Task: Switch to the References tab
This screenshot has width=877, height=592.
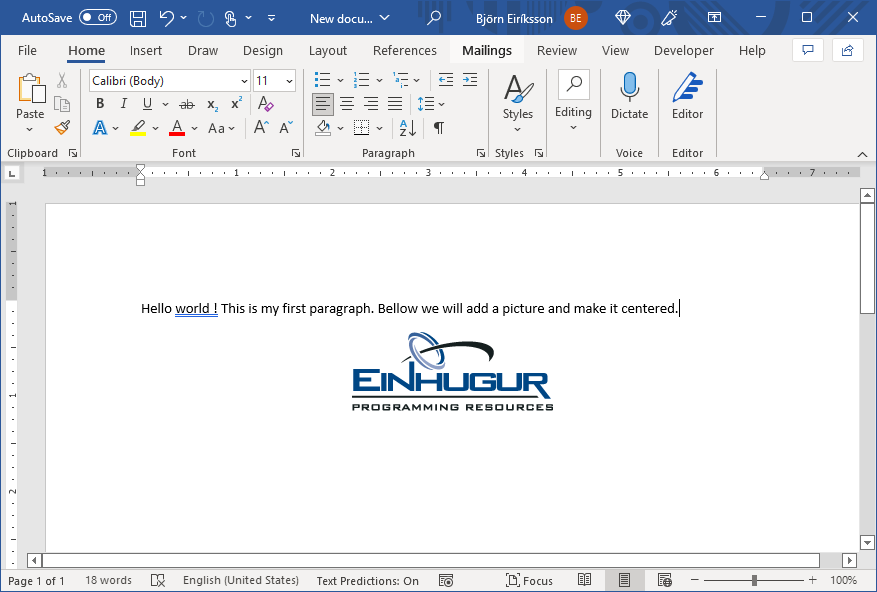Action: click(x=405, y=50)
